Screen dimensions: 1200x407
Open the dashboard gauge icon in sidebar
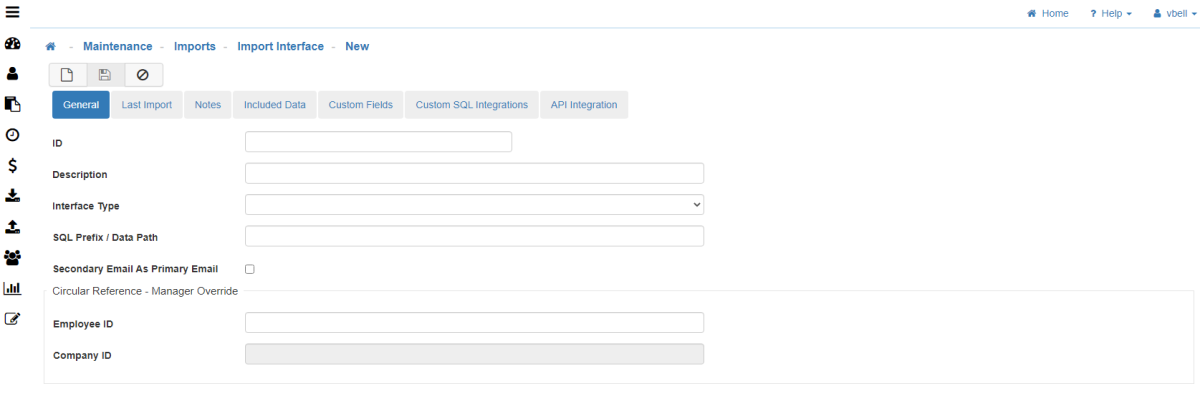[x=13, y=44]
